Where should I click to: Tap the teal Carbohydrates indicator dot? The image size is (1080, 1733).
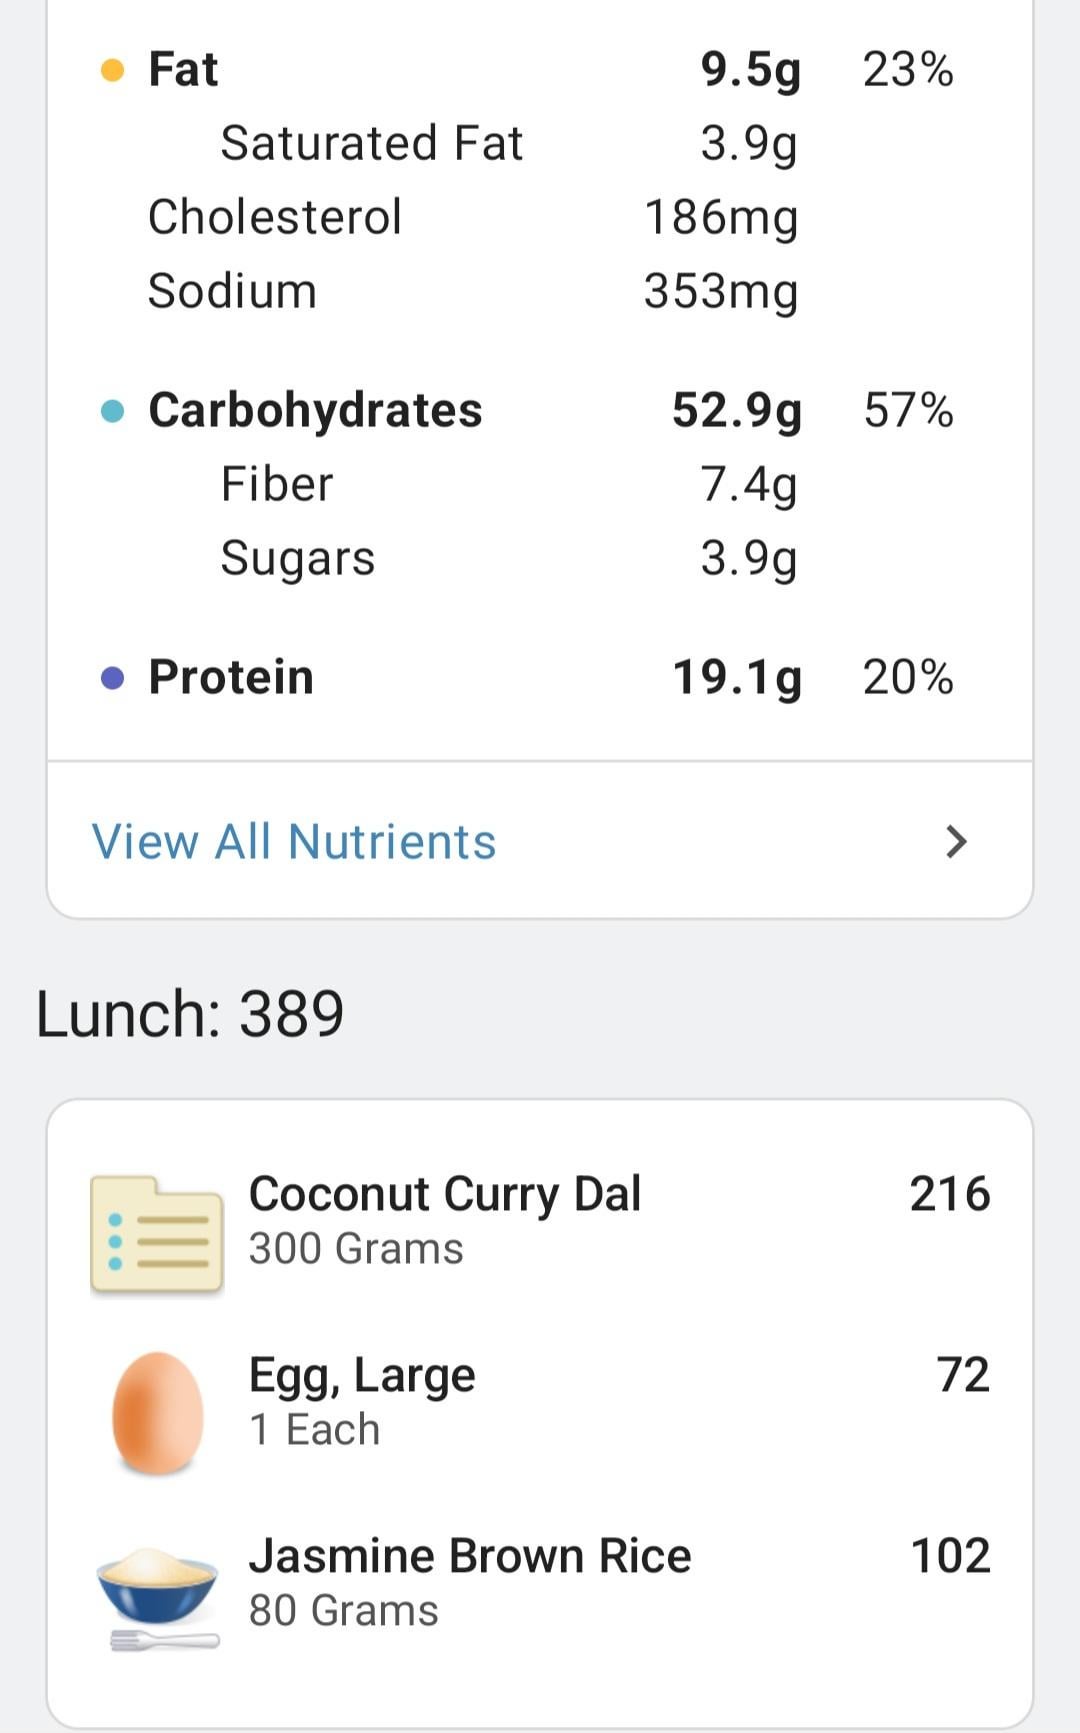coord(113,411)
